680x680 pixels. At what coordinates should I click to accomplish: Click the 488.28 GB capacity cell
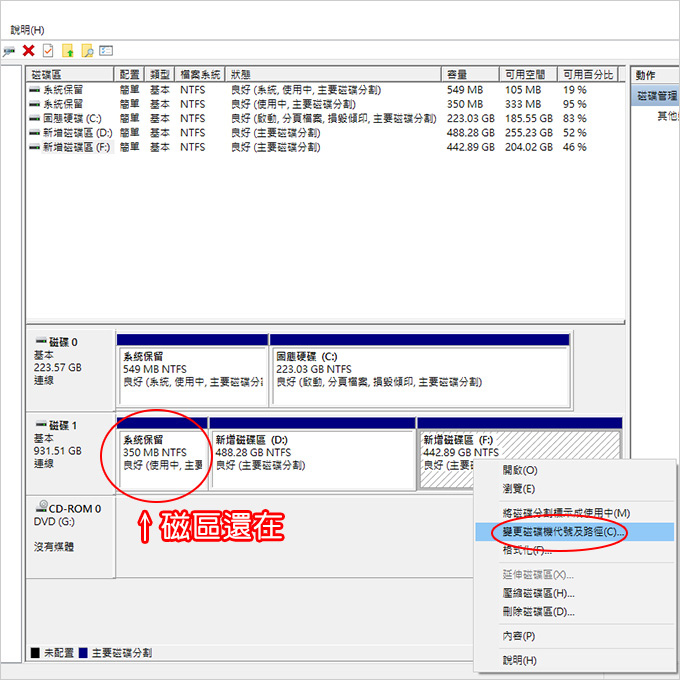[x=471, y=133]
